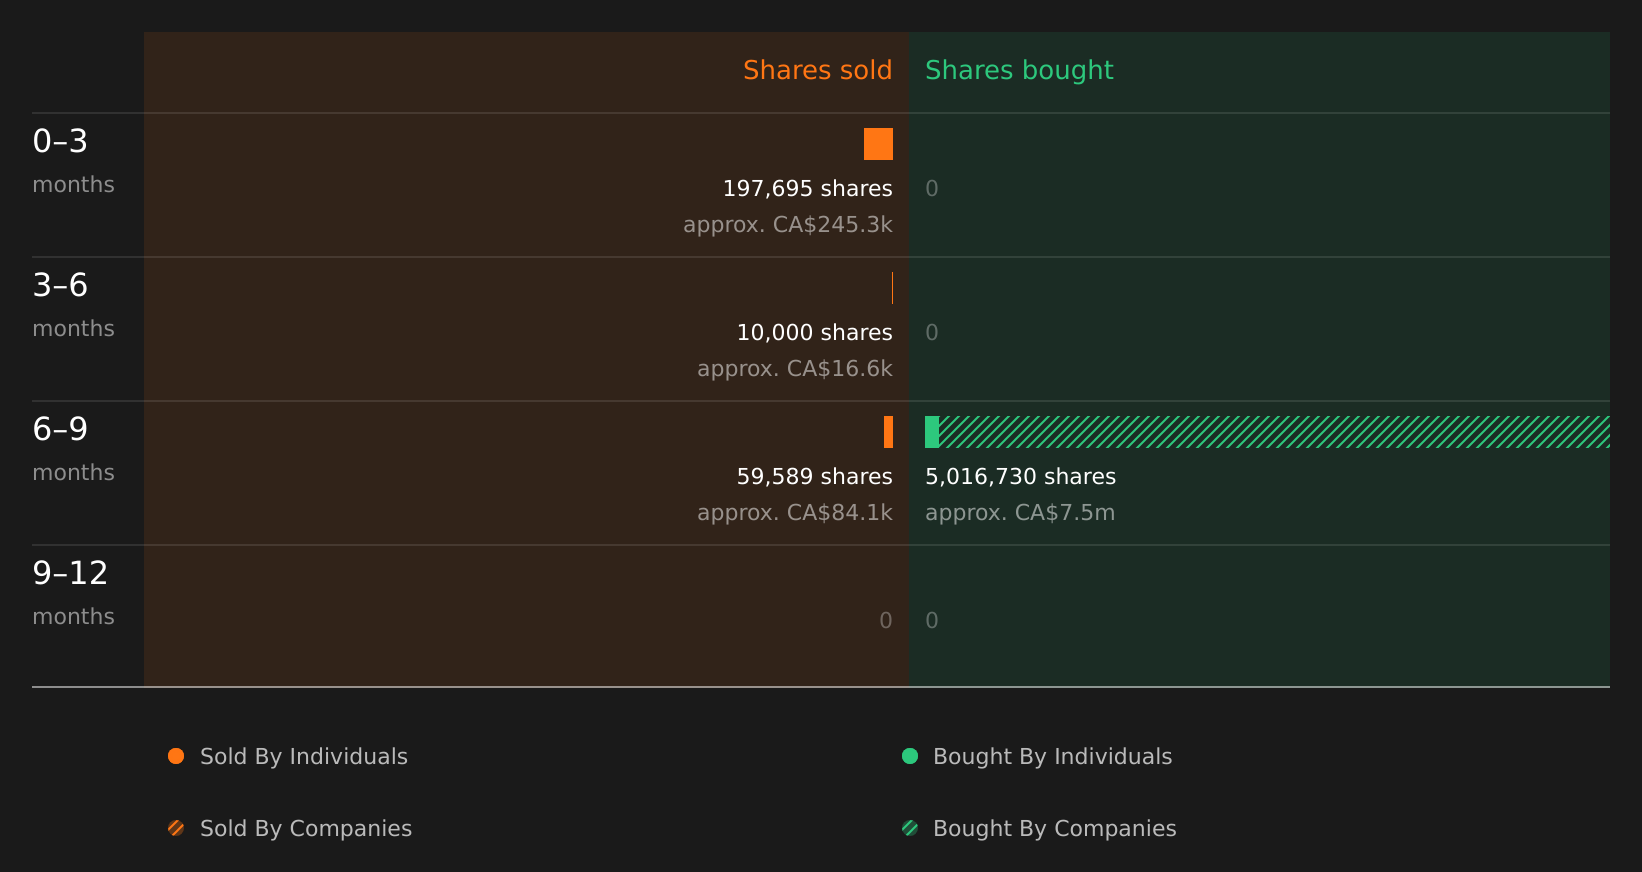Screen dimensions: 1642x872
Task: Click the approx. CA$16.6k value
Action: (x=795, y=368)
